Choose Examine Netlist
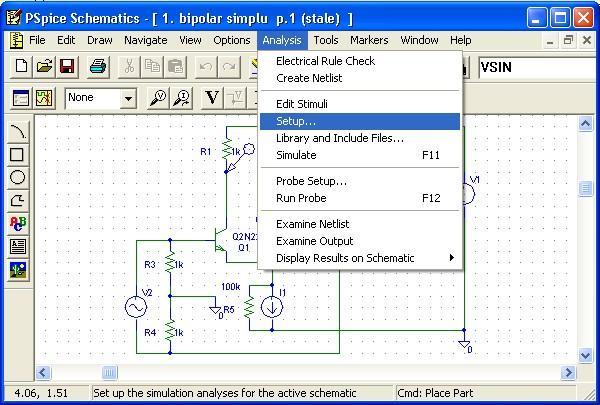 click(x=360, y=224)
